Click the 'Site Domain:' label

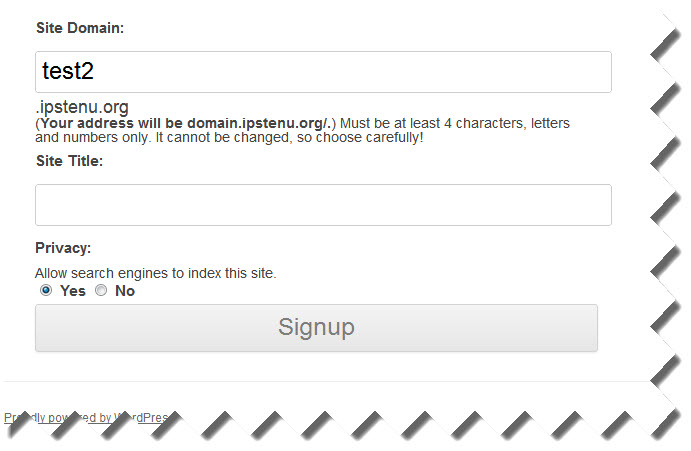[80, 28]
